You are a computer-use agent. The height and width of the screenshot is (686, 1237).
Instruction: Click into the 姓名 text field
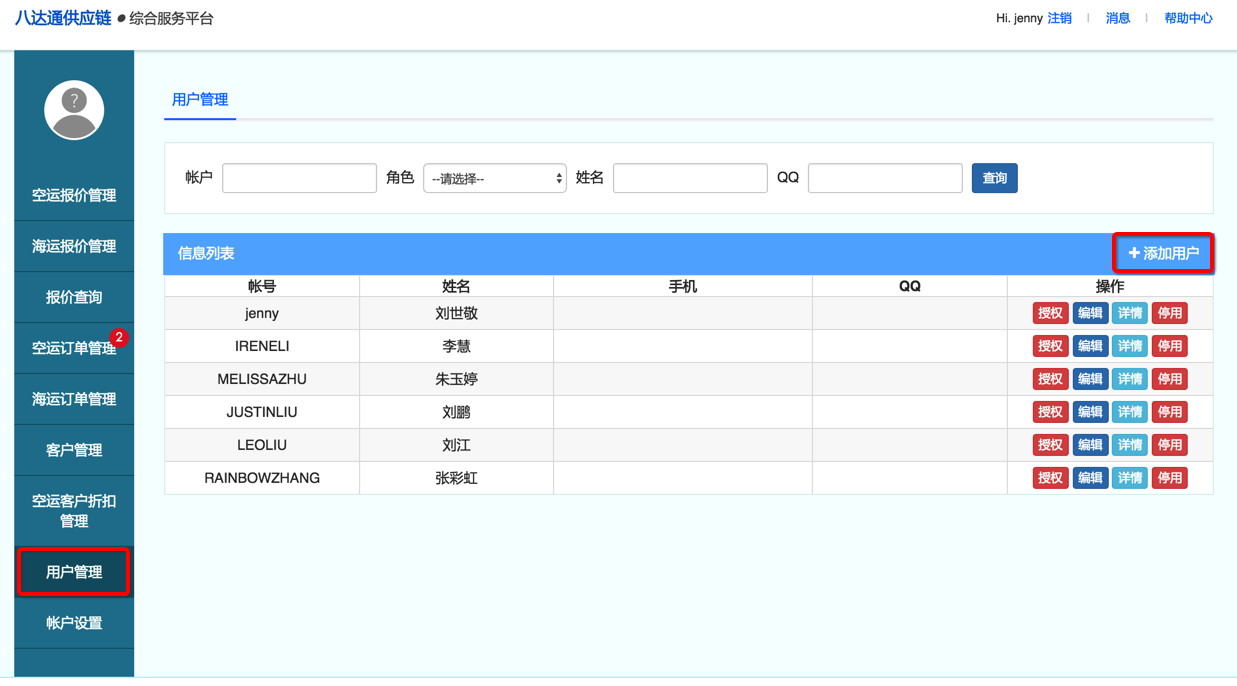click(690, 178)
